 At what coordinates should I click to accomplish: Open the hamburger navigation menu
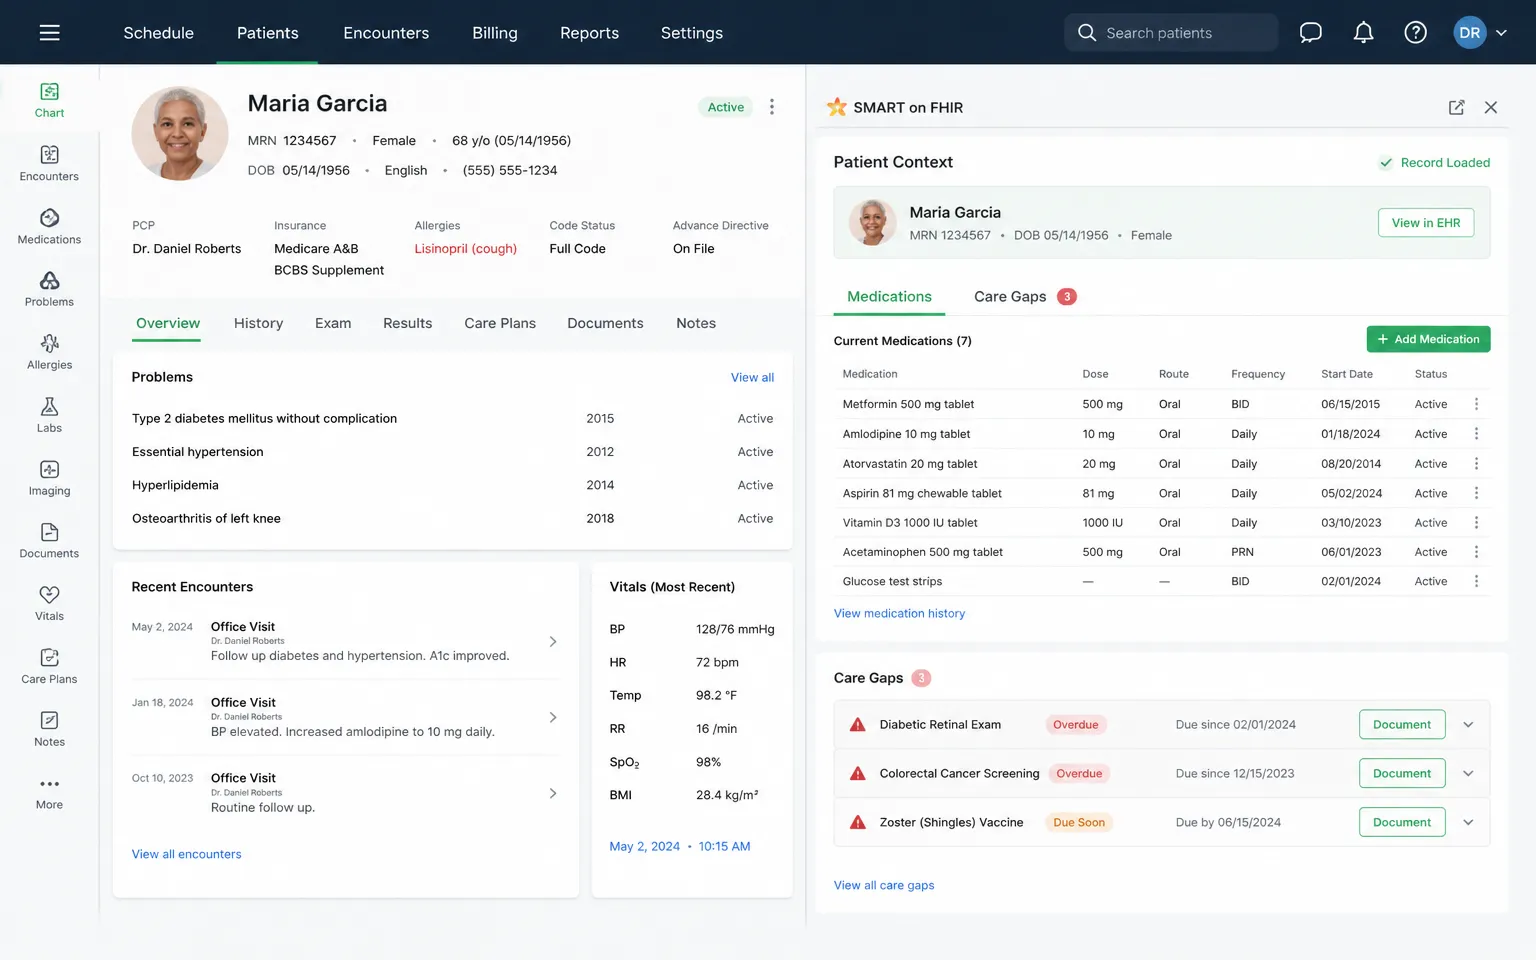[x=49, y=33]
